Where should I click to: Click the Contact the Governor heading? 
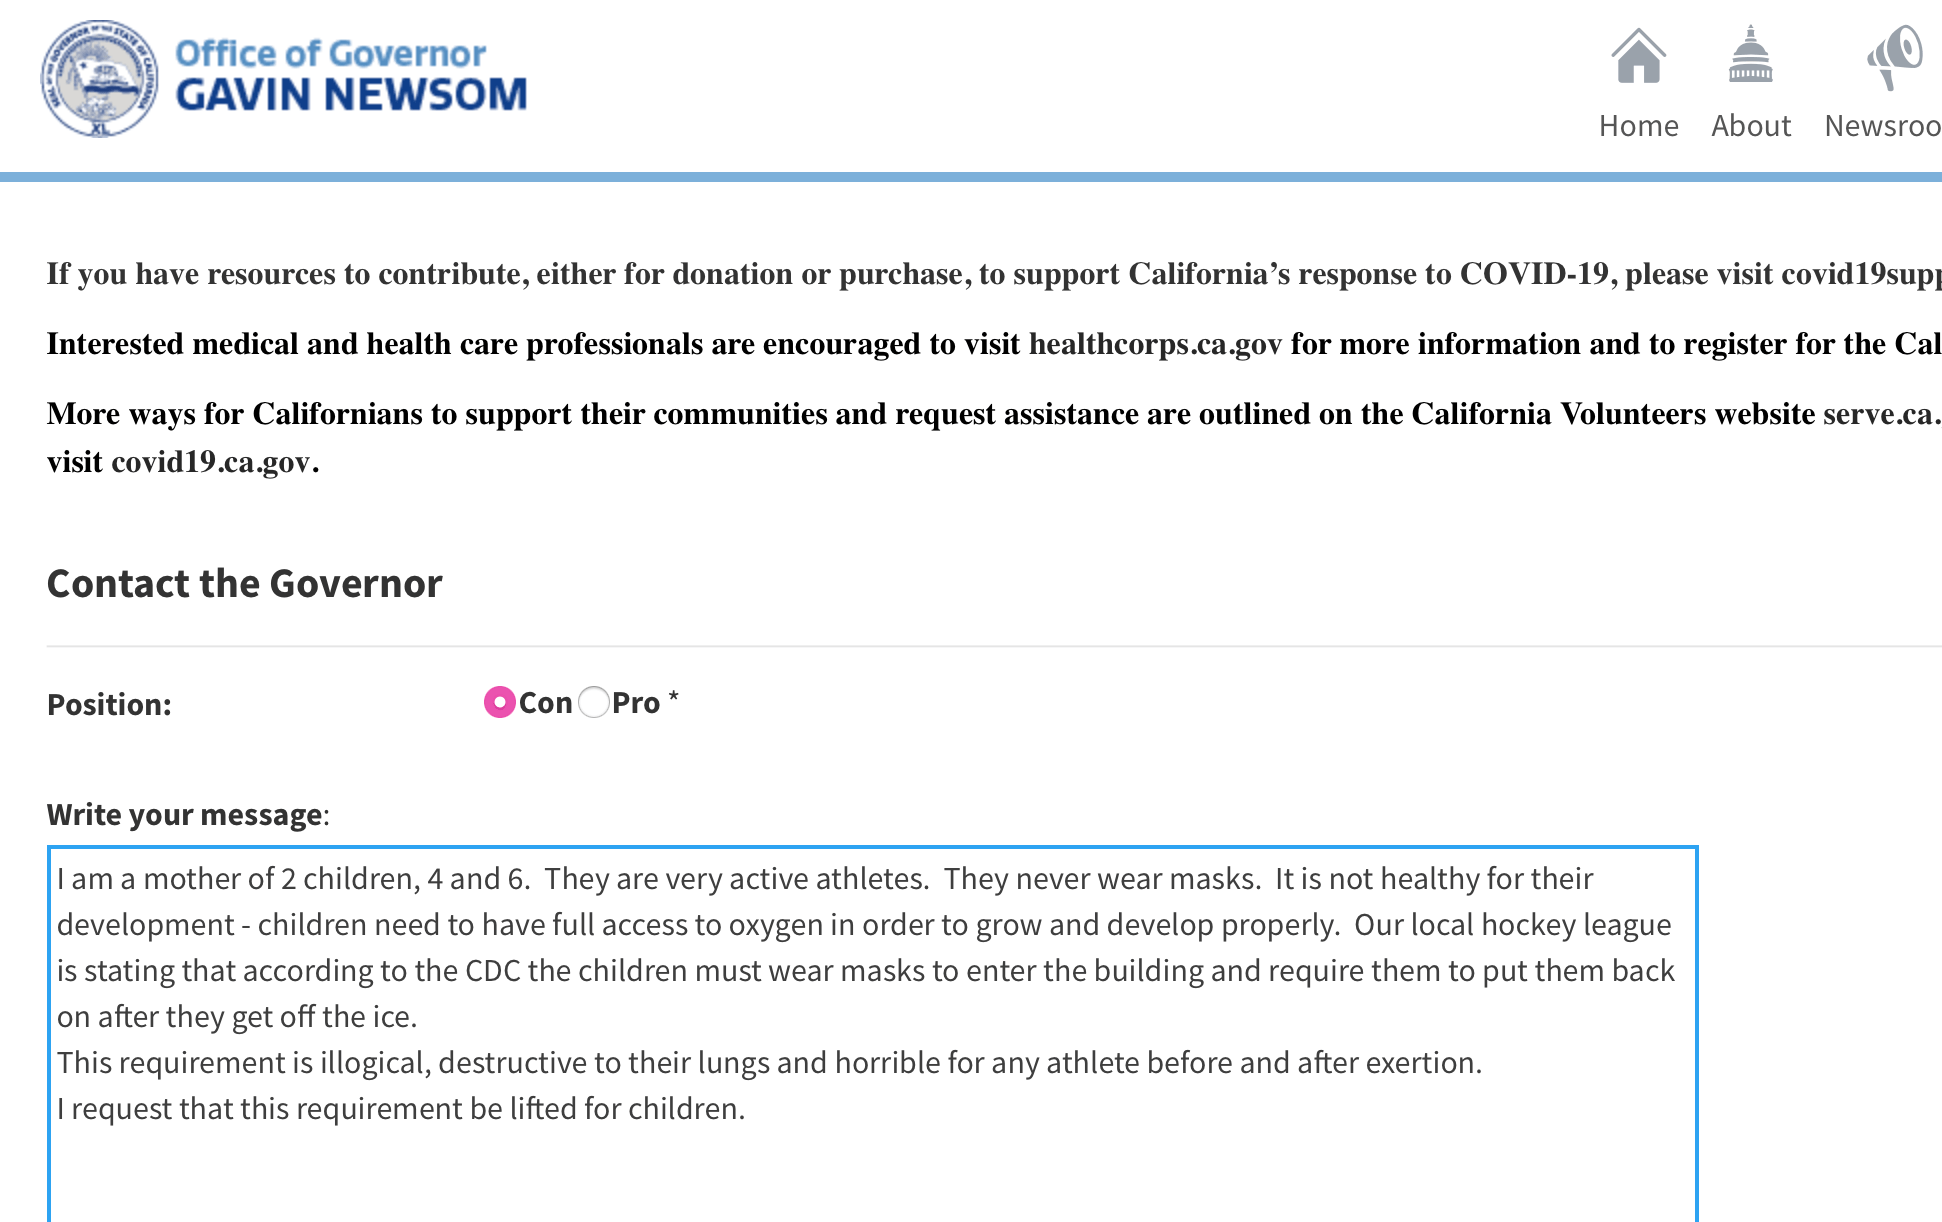coord(244,584)
